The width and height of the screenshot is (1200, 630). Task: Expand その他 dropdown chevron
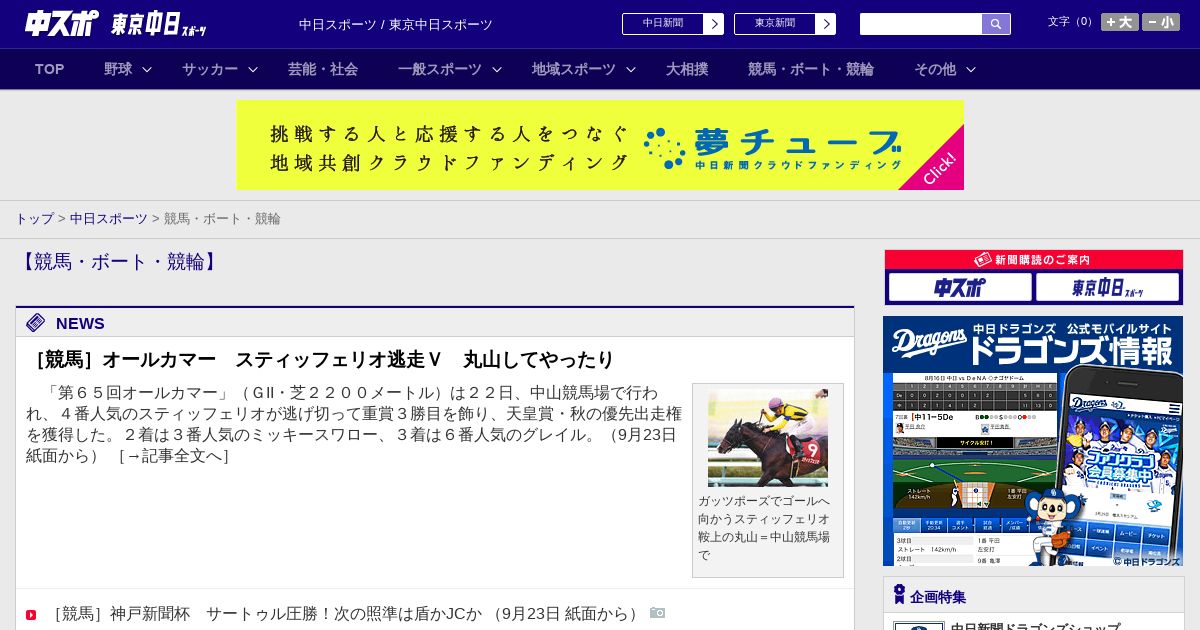click(971, 69)
